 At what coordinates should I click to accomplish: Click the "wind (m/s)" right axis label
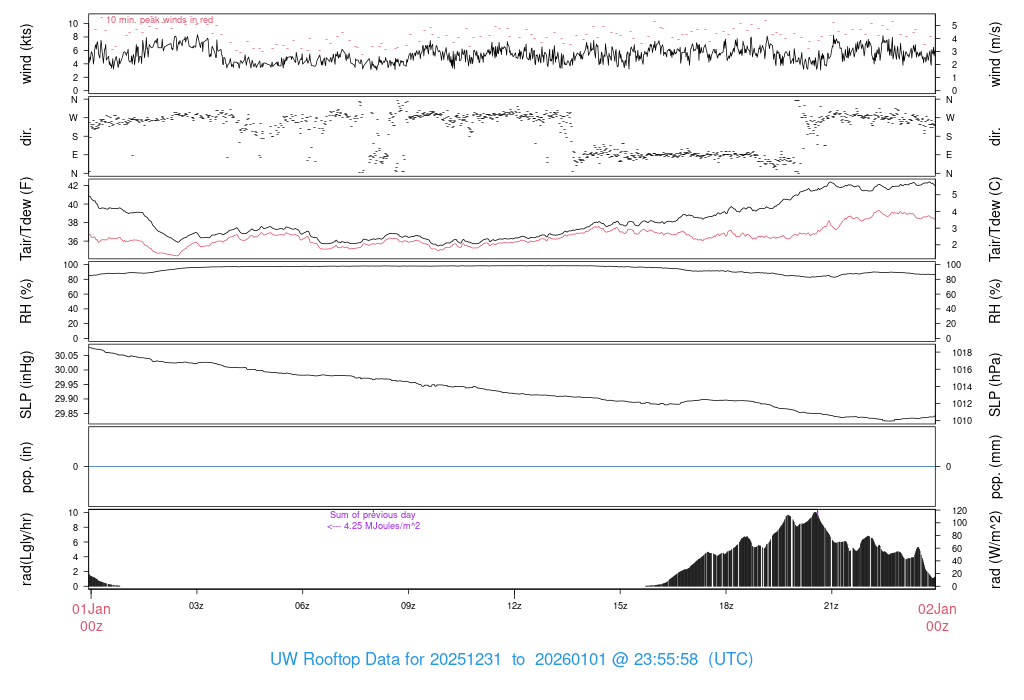(x=995, y=53)
